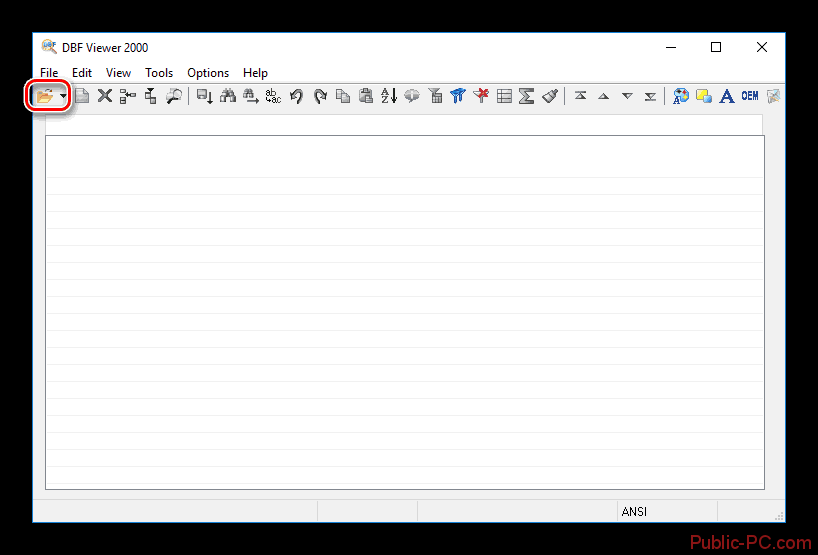Viewport: 818px width, 555px height.
Task: Click the redo arrow icon
Action: 320,96
